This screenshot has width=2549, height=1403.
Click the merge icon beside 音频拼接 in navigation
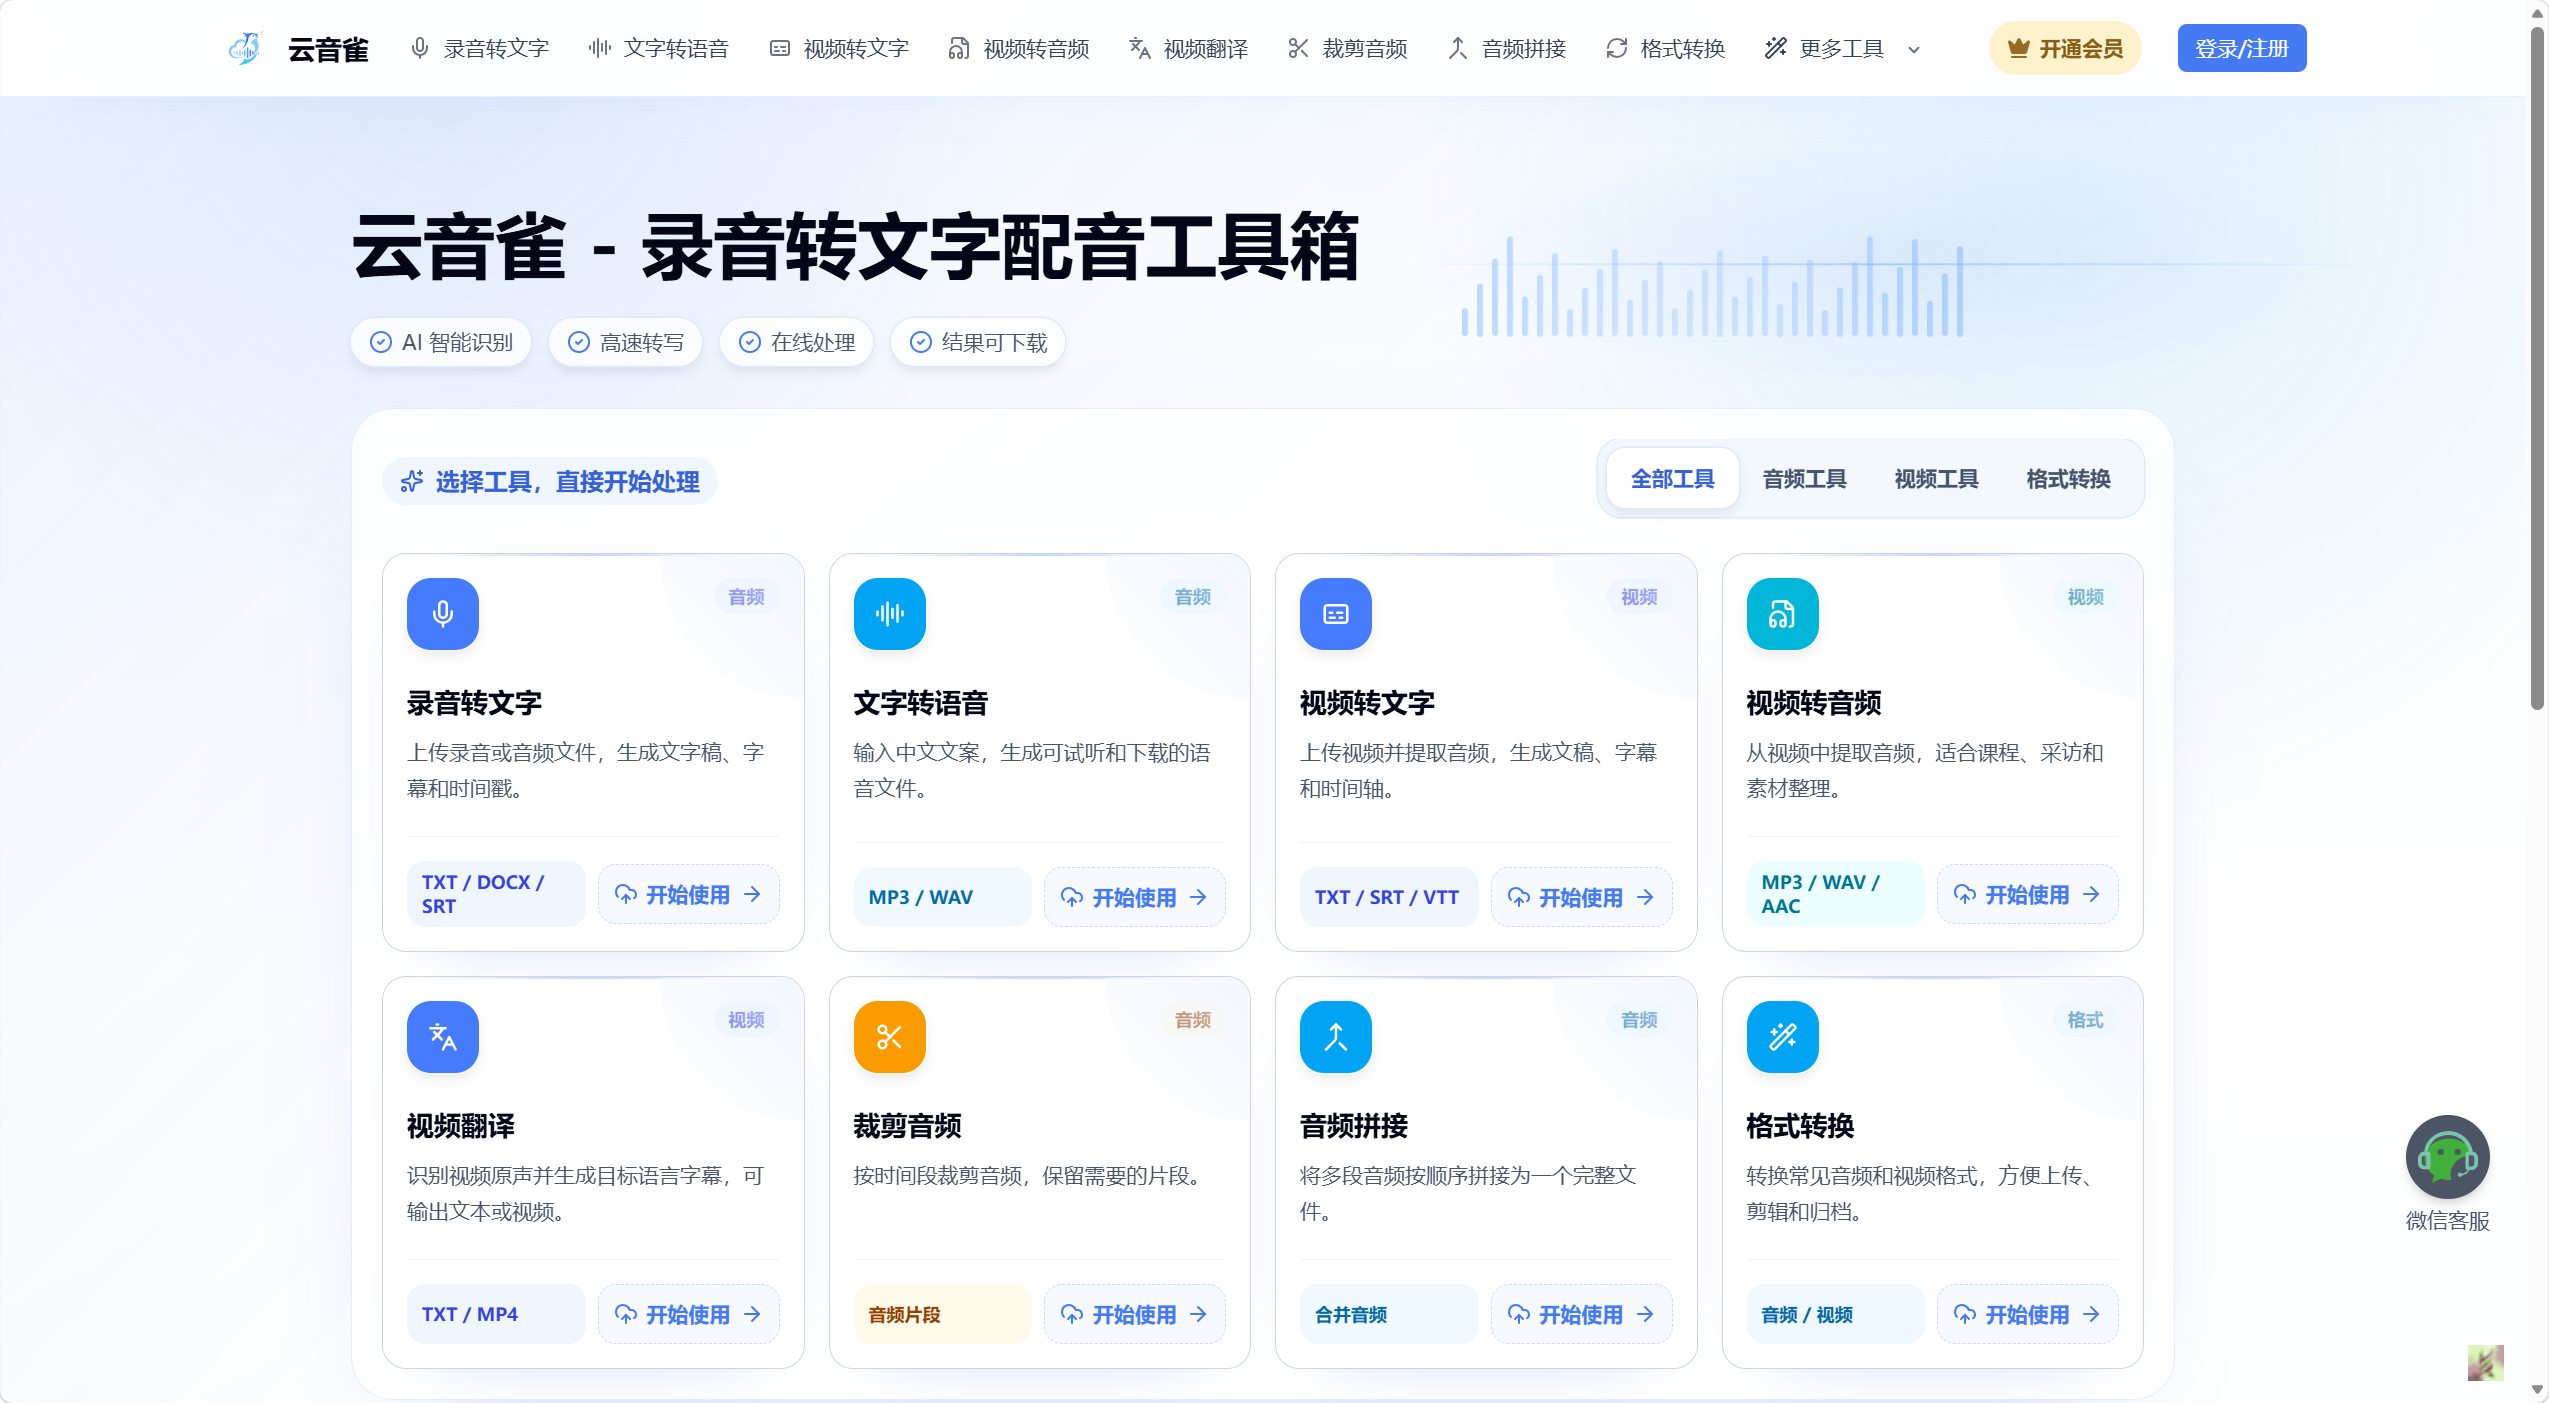[x=1458, y=48]
